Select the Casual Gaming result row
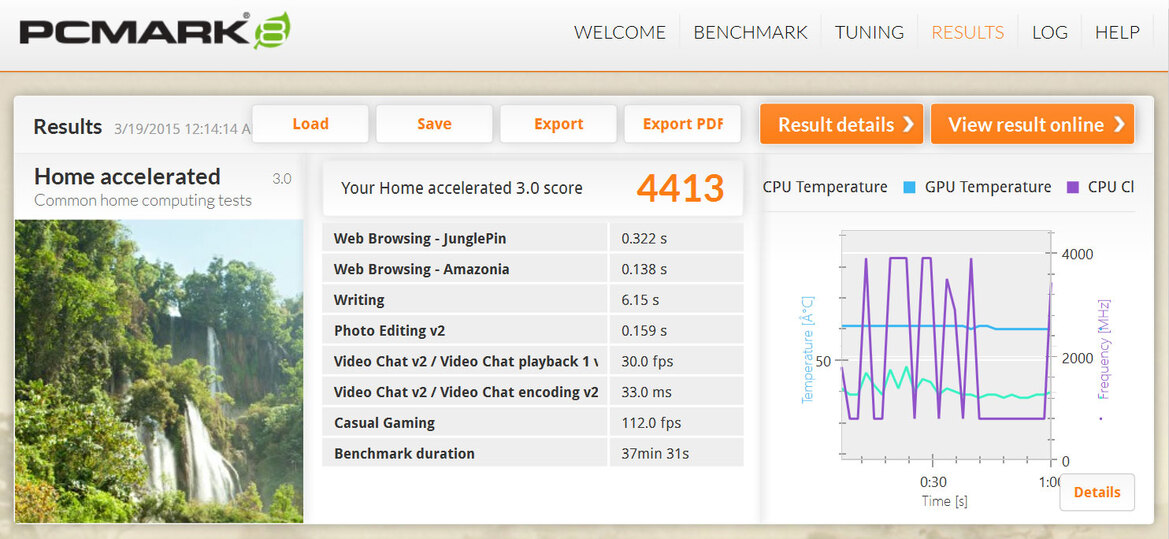This screenshot has width=1169, height=539. click(x=532, y=423)
